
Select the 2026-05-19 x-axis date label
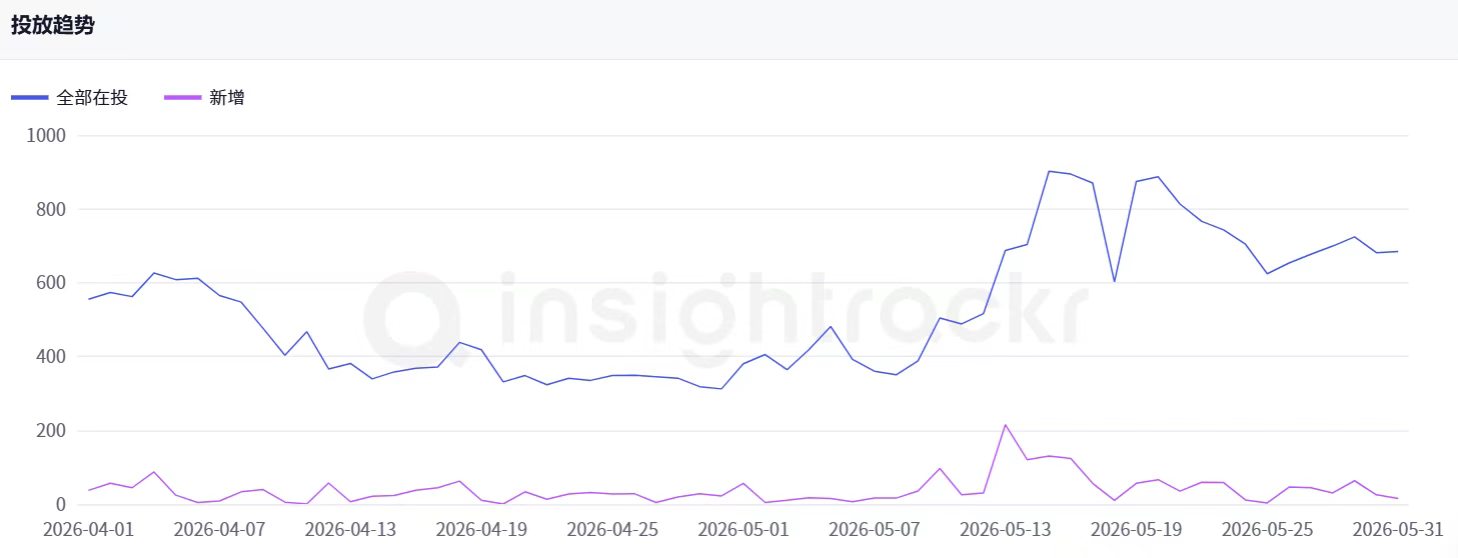point(1136,529)
